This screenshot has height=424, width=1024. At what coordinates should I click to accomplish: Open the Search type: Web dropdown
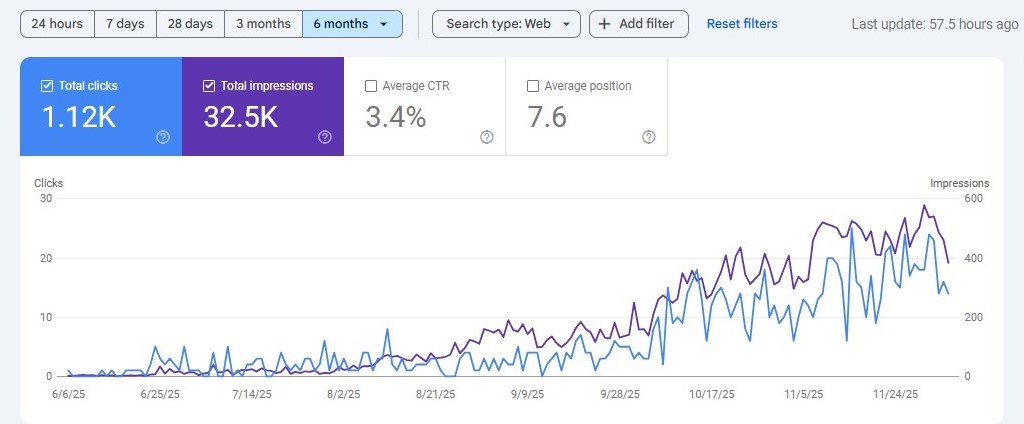pyautogui.click(x=506, y=24)
